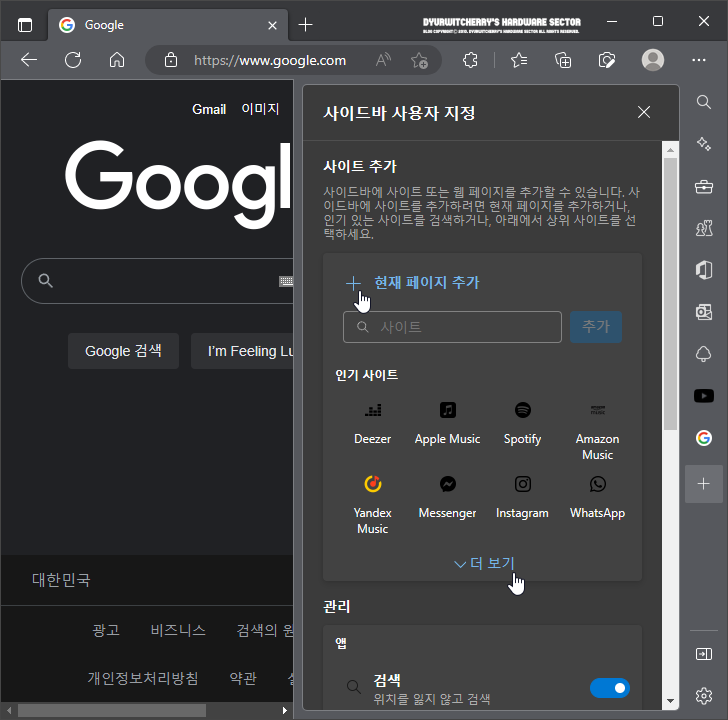Viewport: 728px width, 720px height.
Task: Click sidebar plus customize button
Action: pyautogui.click(x=704, y=484)
